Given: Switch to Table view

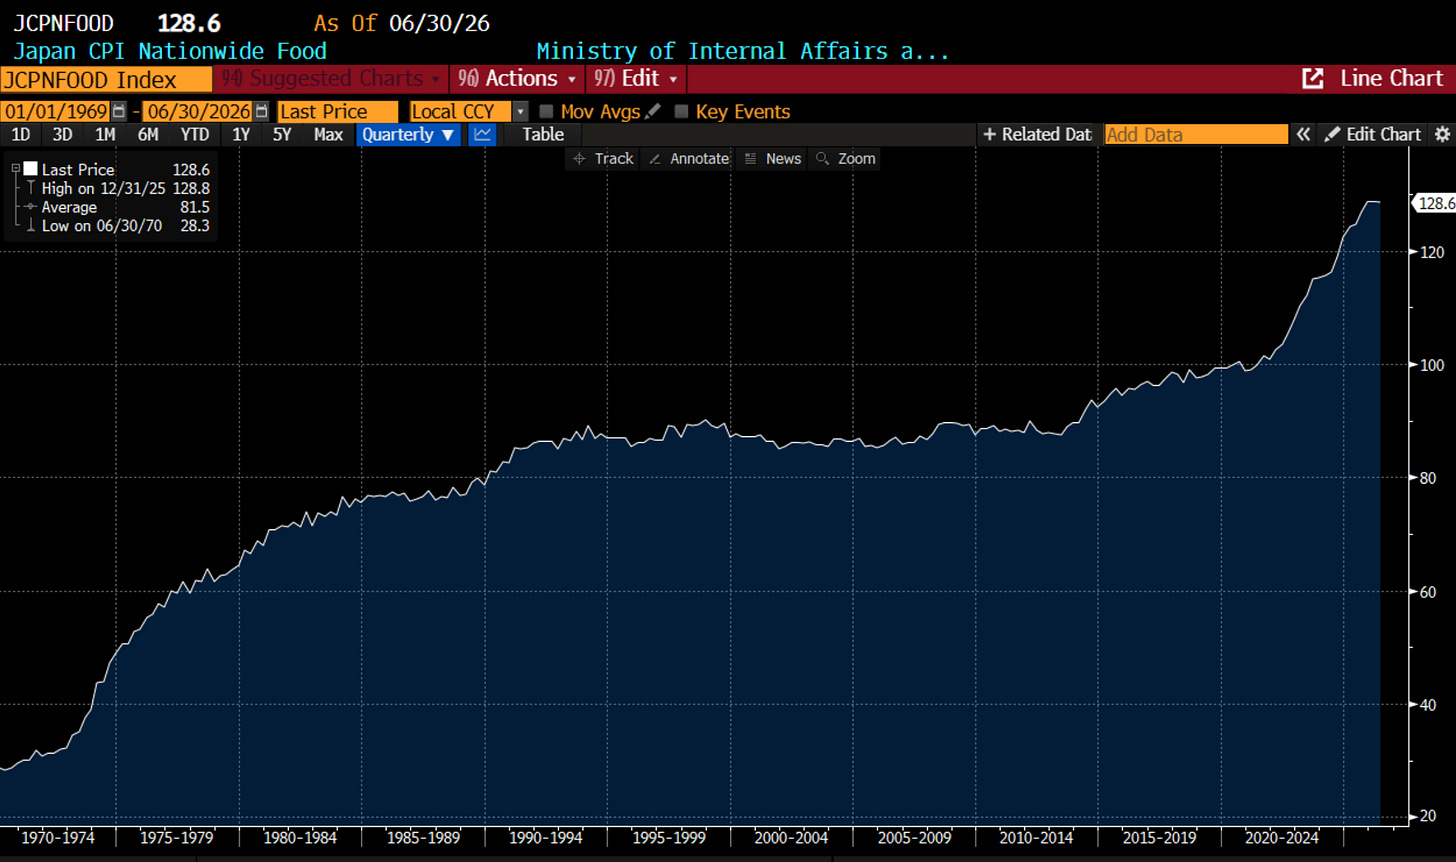Looking at the screenshot, I should 543,135.
